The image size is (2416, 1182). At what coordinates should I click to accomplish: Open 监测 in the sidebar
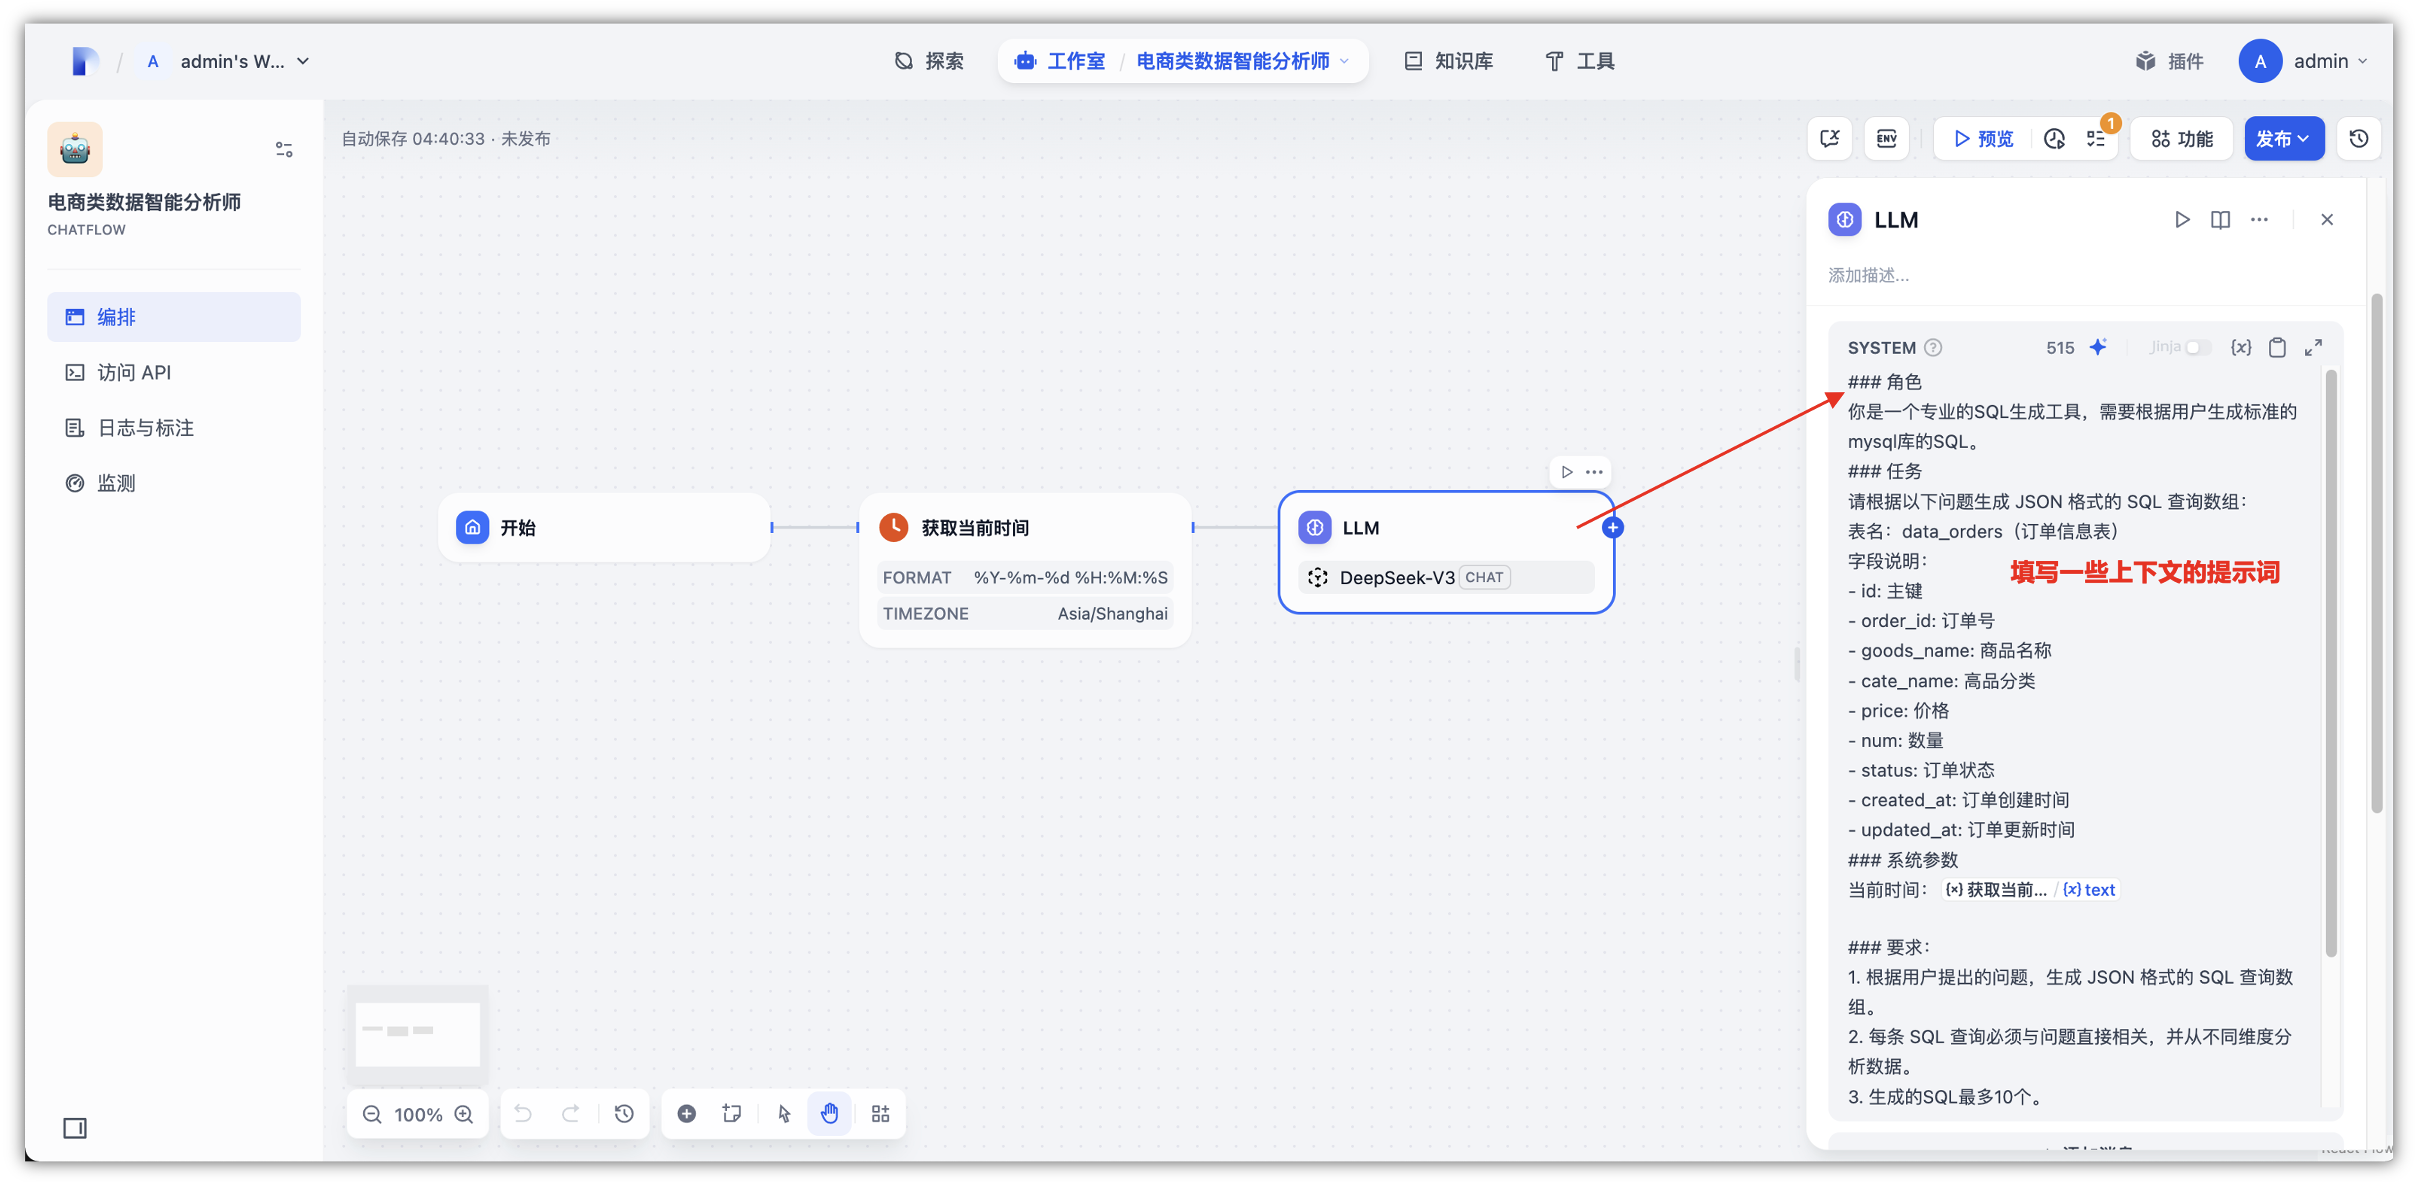point(174,483)
